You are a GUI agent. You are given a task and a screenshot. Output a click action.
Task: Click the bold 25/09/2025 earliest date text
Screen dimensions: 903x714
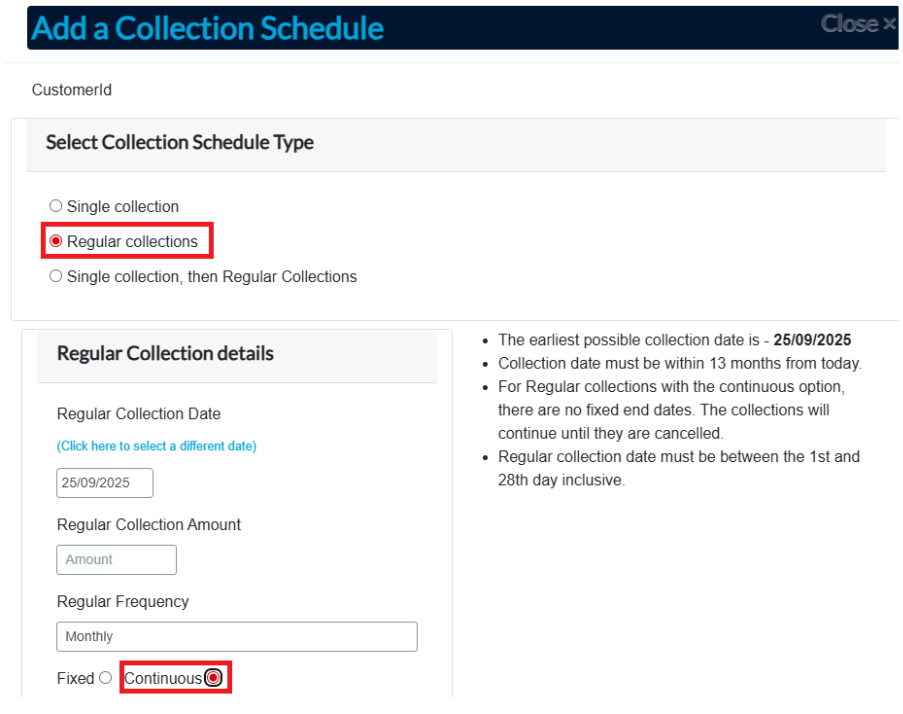coord(812,340)
